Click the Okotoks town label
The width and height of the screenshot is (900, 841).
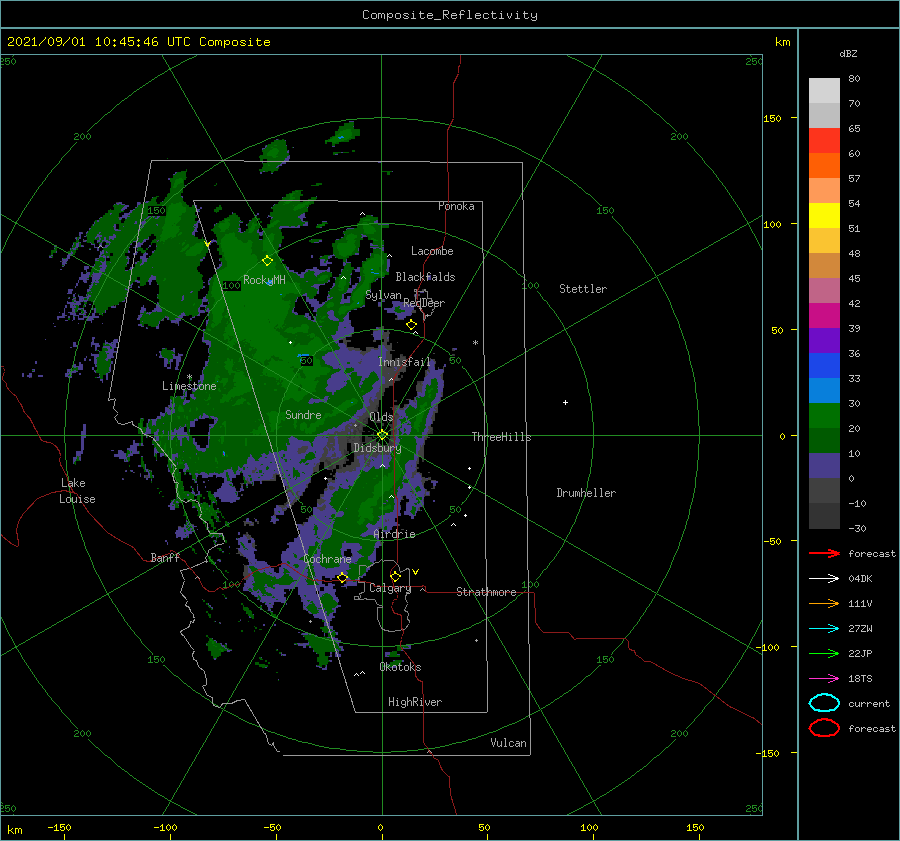(x=400, y=667)
